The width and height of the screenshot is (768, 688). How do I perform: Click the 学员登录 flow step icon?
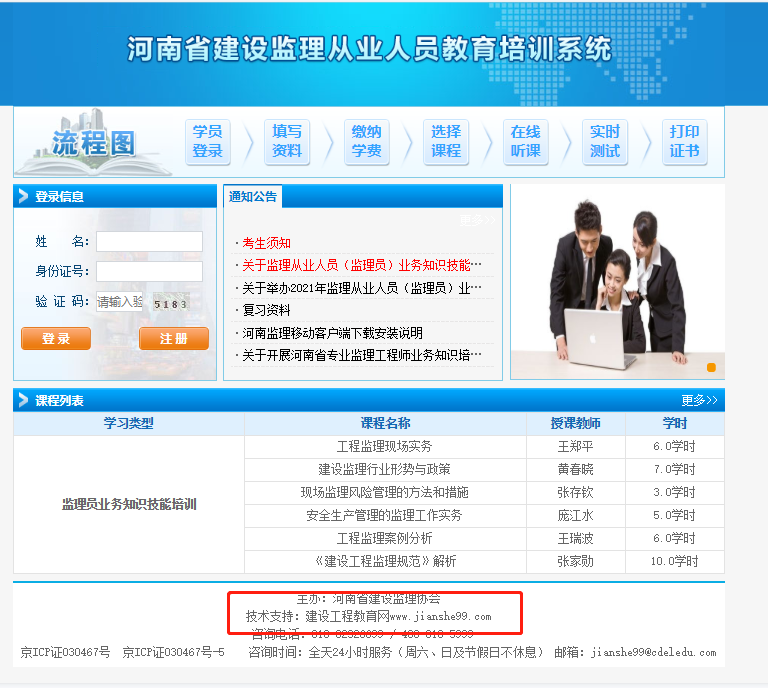tap(207, 142)
